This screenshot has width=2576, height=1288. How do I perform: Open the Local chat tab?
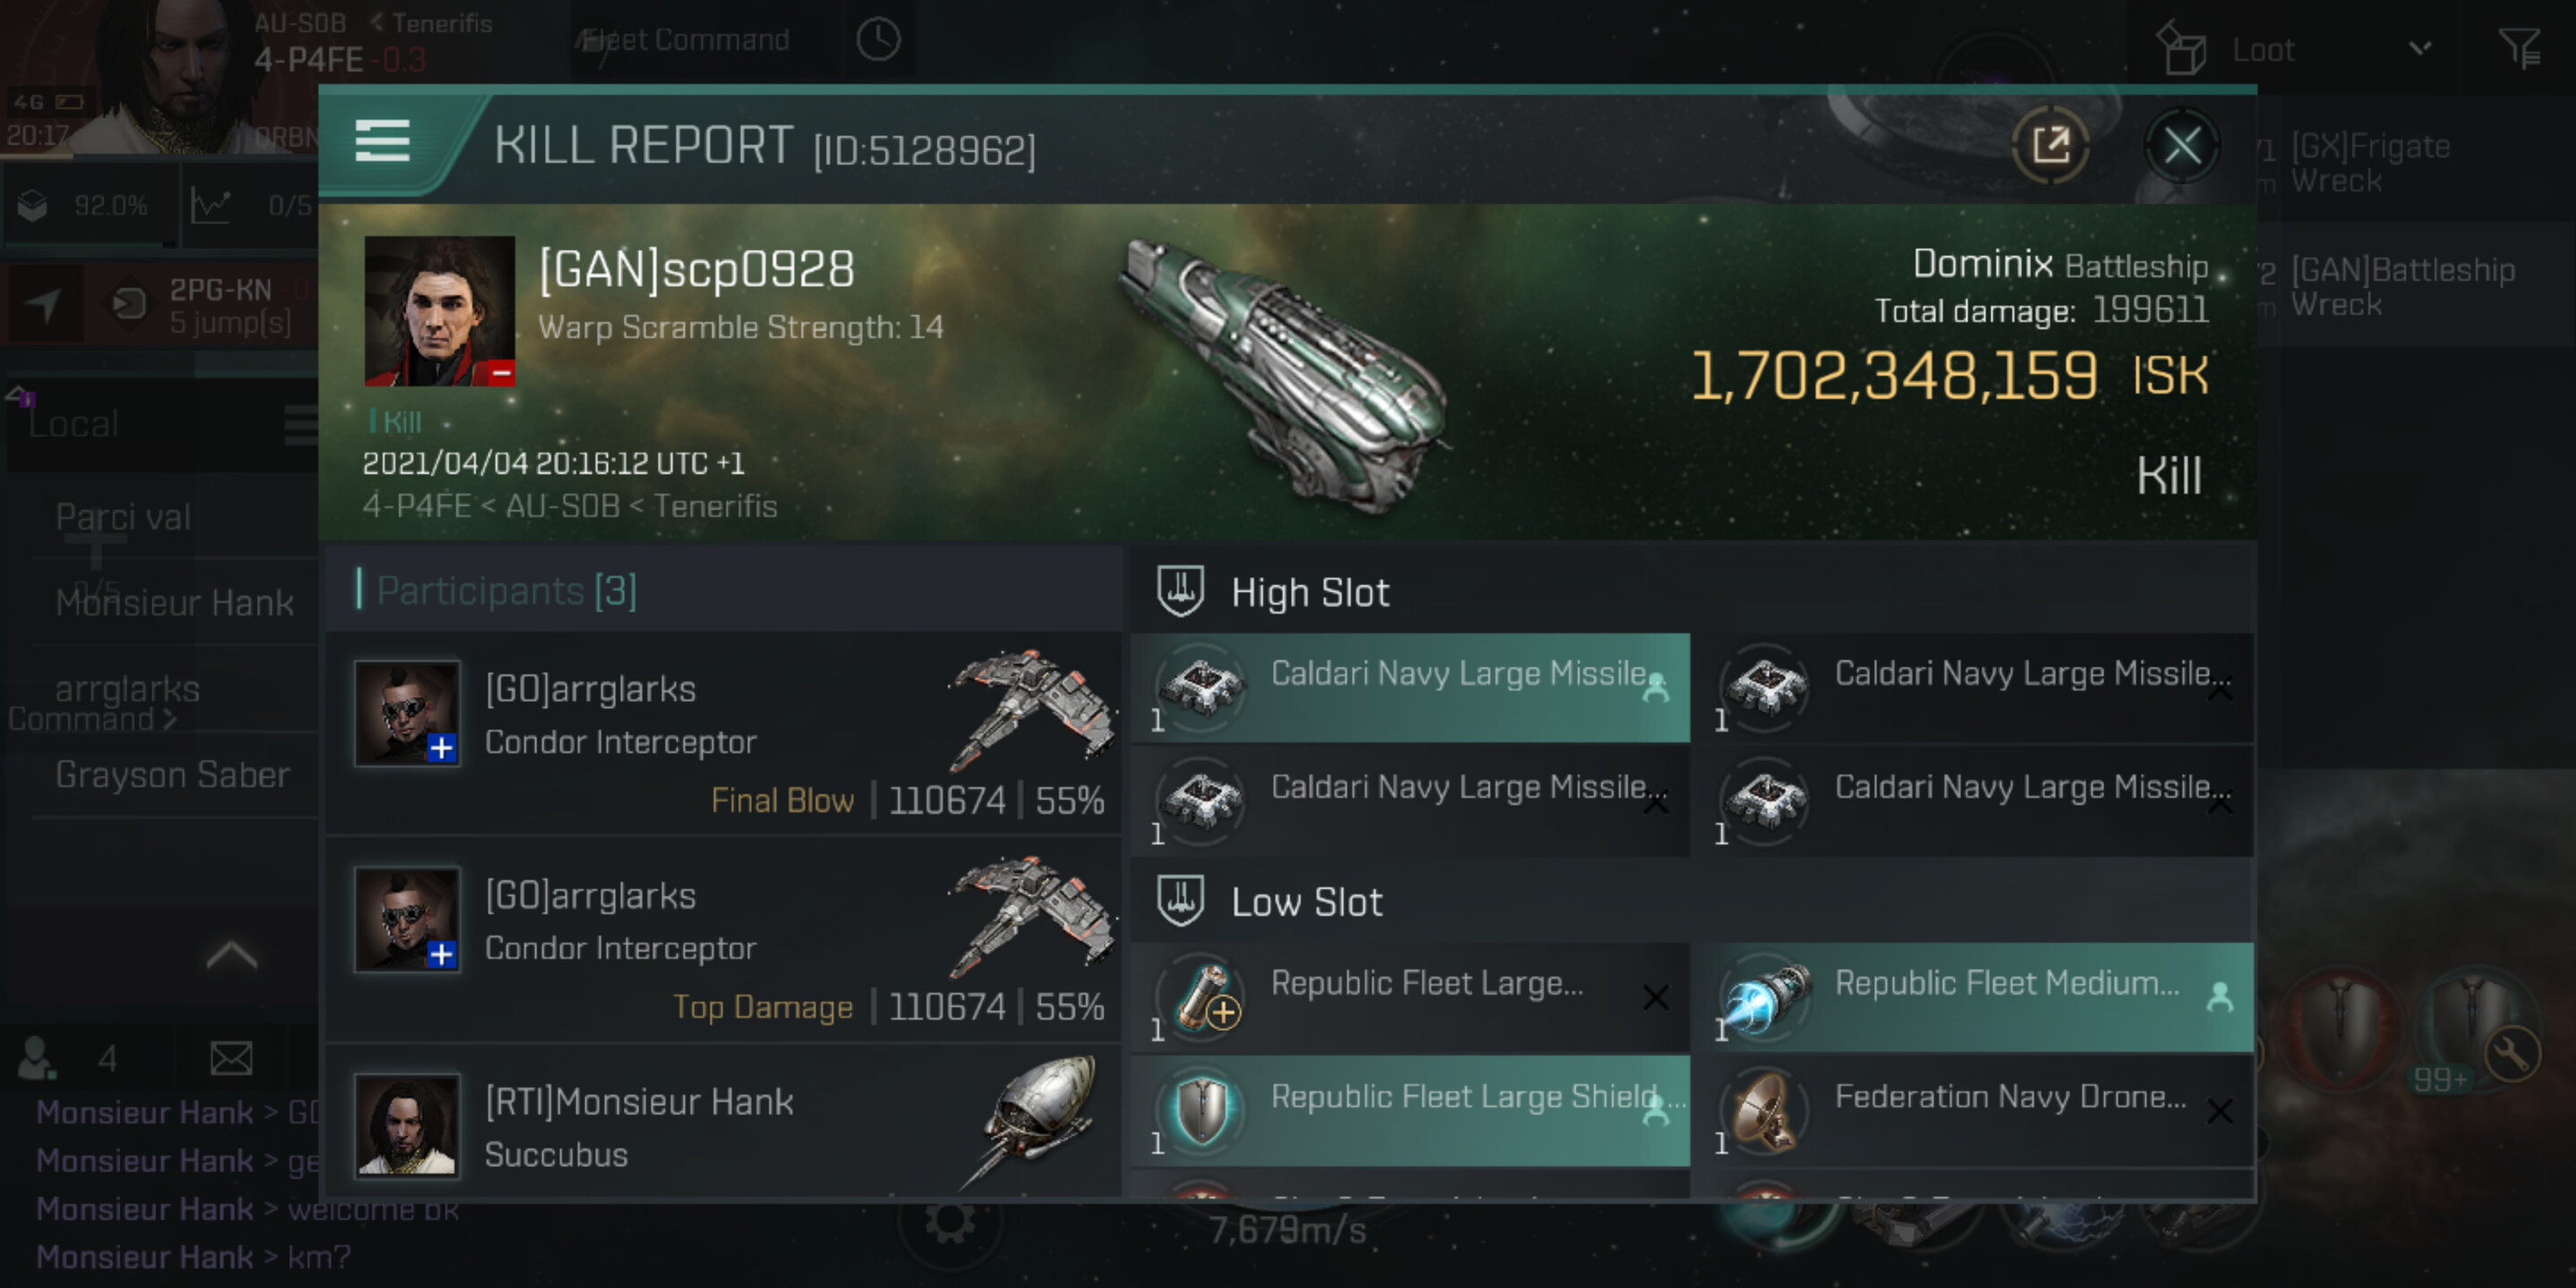tap(75, 424)
